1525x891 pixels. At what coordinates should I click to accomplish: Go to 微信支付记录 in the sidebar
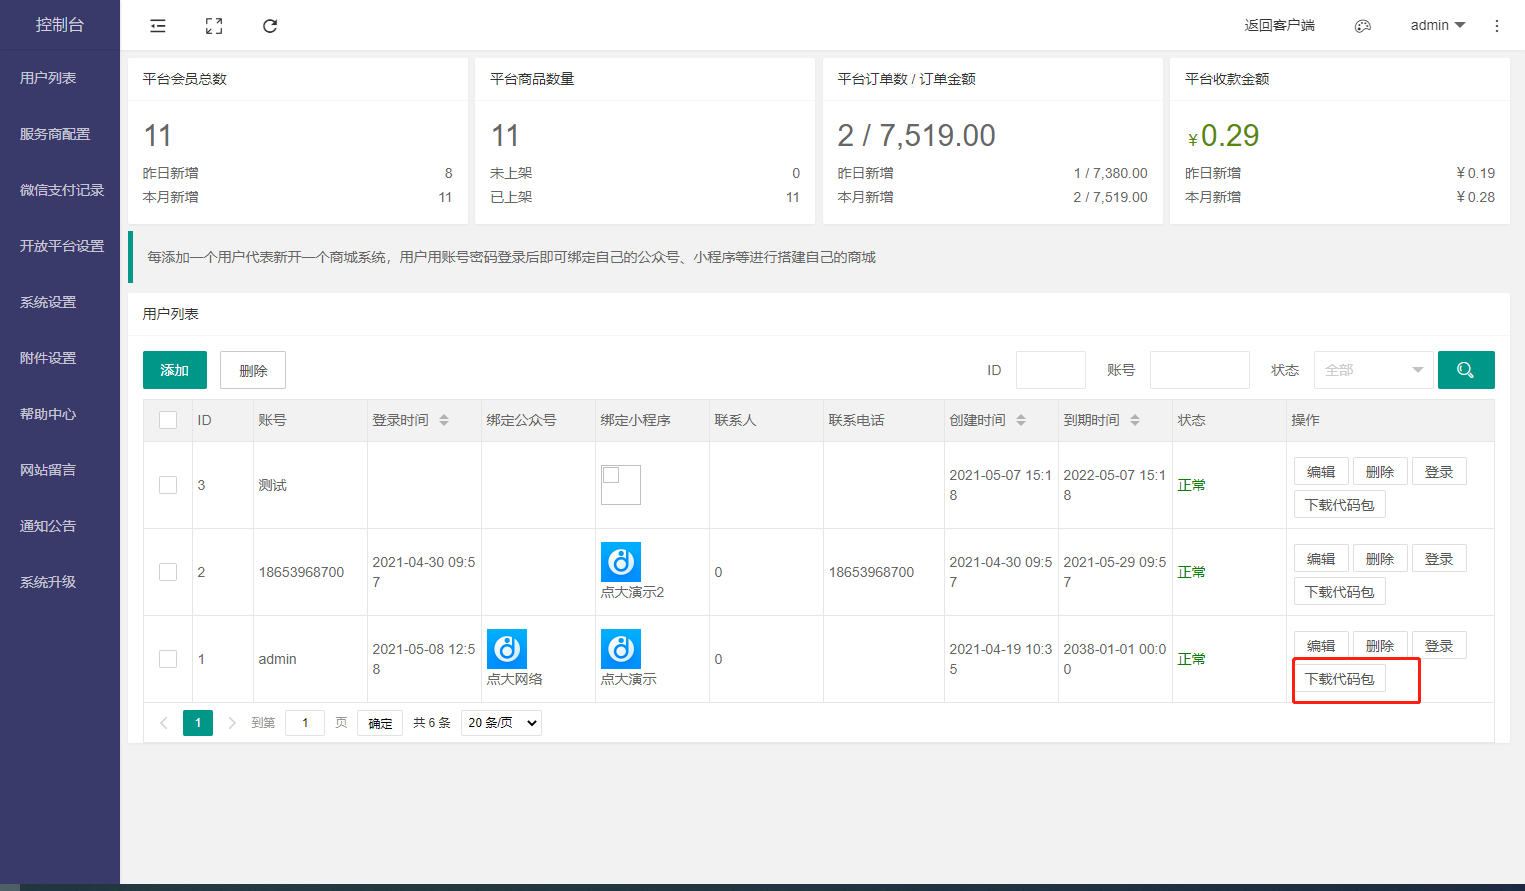61,190
